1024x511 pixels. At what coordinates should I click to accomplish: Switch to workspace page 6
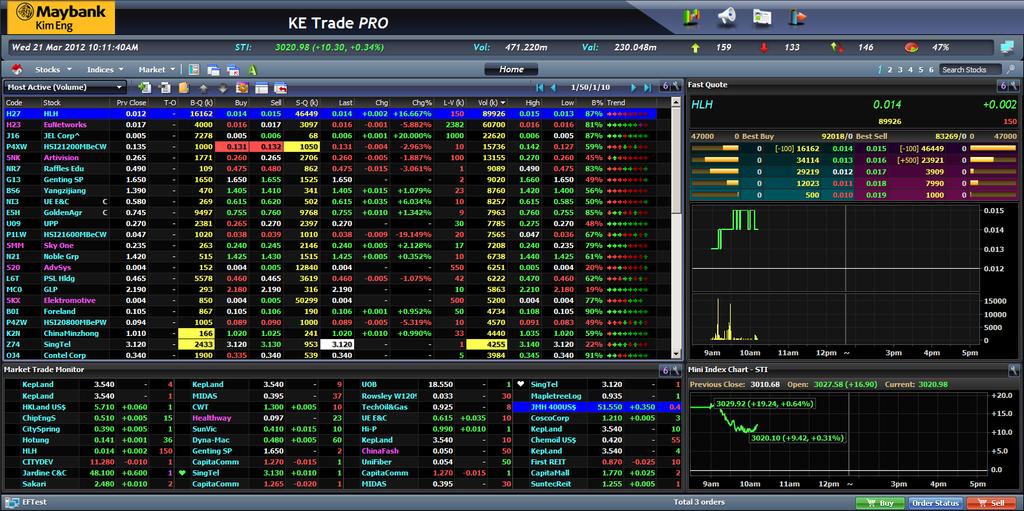931,69
